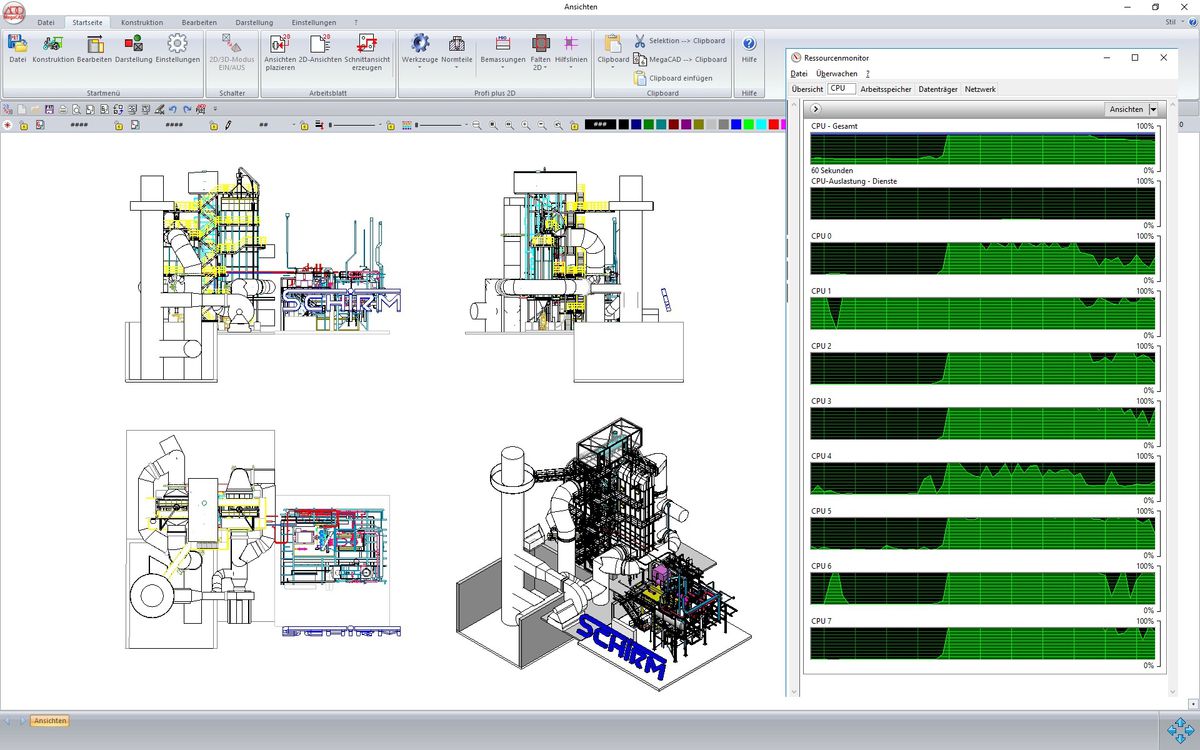The width and height of the screenshot is (1200, 750).
Task: Select the dark green color swatch
Action: coord(649,125)
